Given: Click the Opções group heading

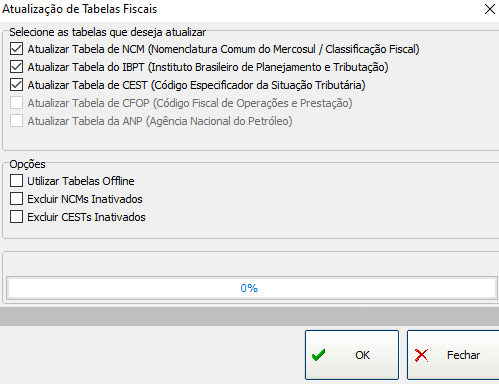Looking at the screenshot, I should click(27, 164).
